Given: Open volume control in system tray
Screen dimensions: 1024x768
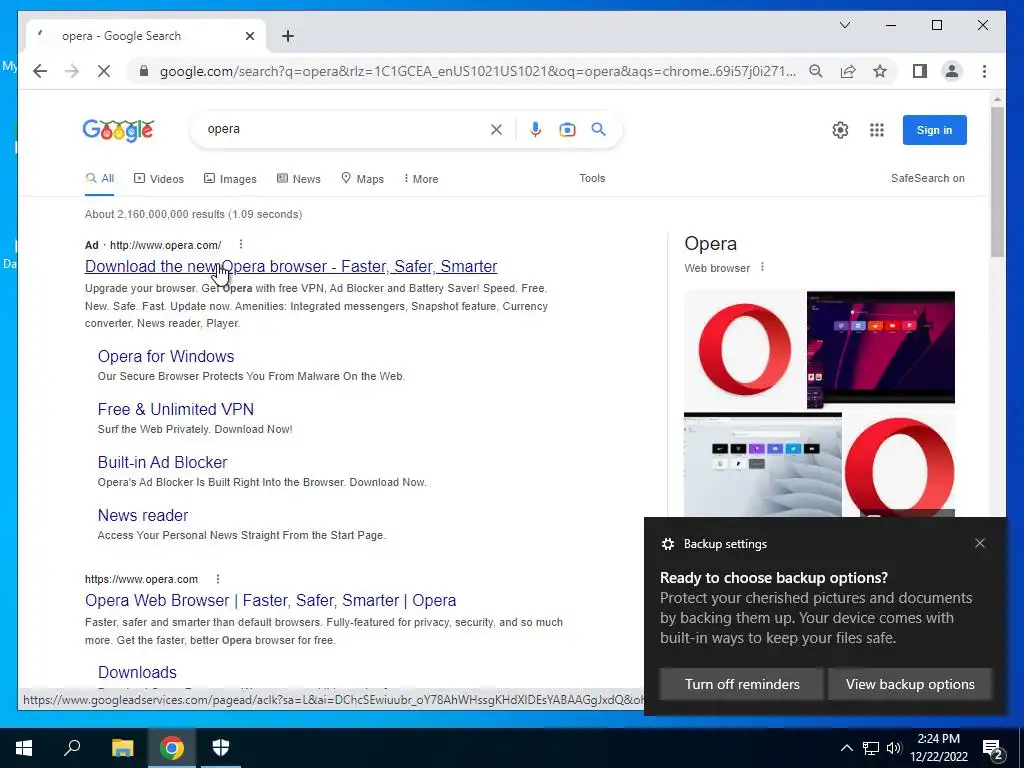Looking at the screenshot, I should pyautogui.click(x=894, y=748).
